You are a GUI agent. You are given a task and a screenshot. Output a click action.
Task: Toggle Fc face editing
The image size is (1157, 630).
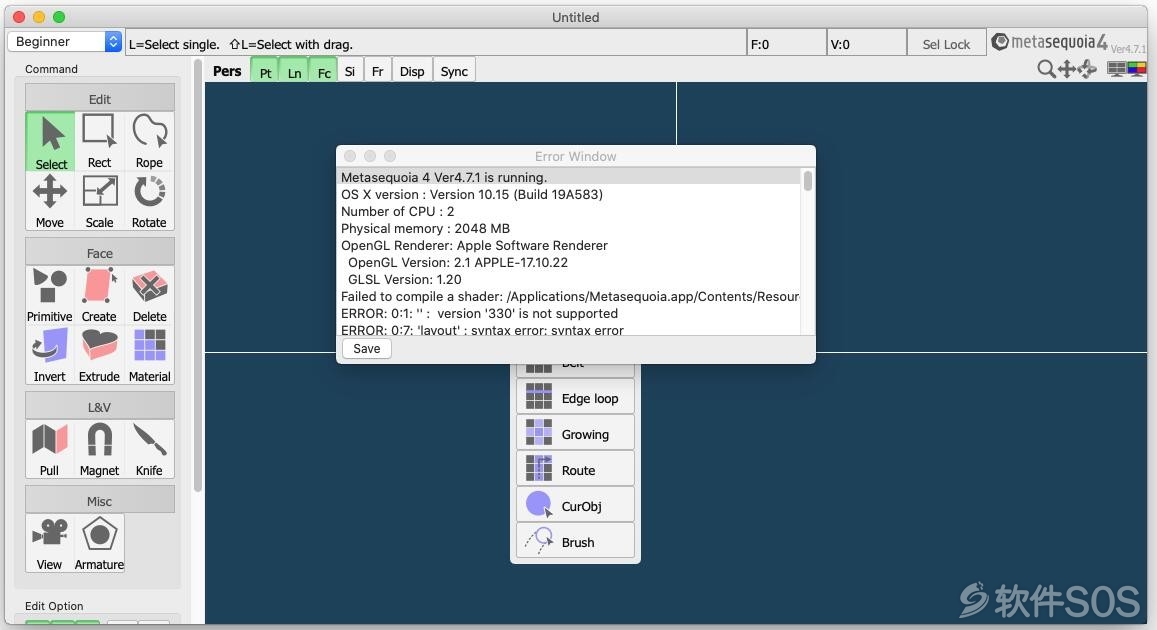pos(323,71)
